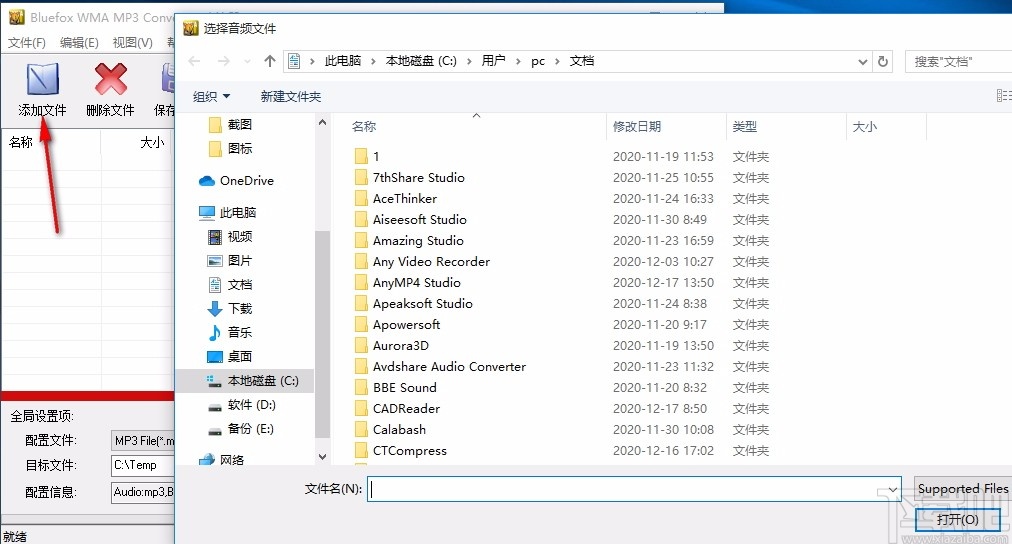The image size is (1012, 544).
Task: Click 用户 in the address breadcrumb
Action: tap(493, 61)
